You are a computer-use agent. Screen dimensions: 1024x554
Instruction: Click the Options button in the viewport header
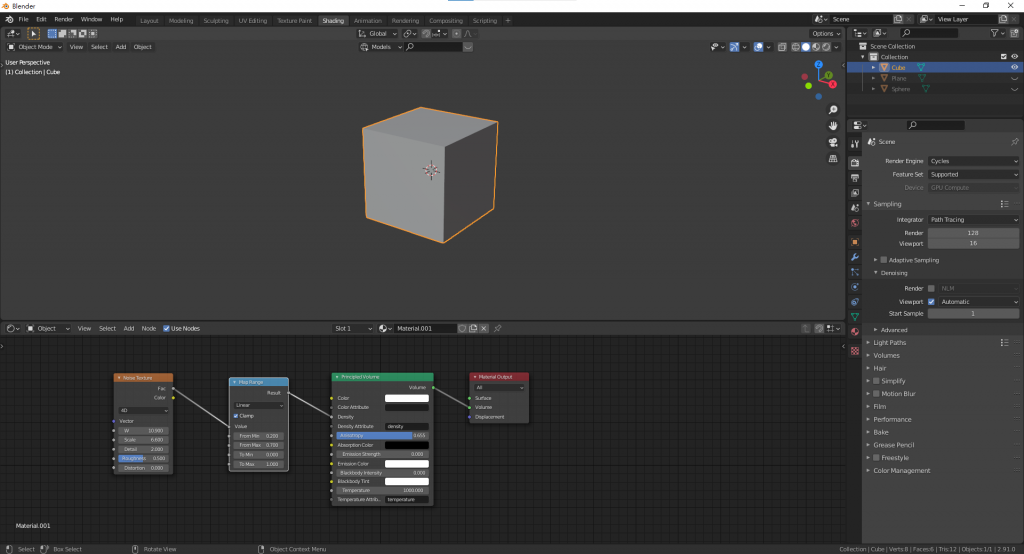(827, 33)
